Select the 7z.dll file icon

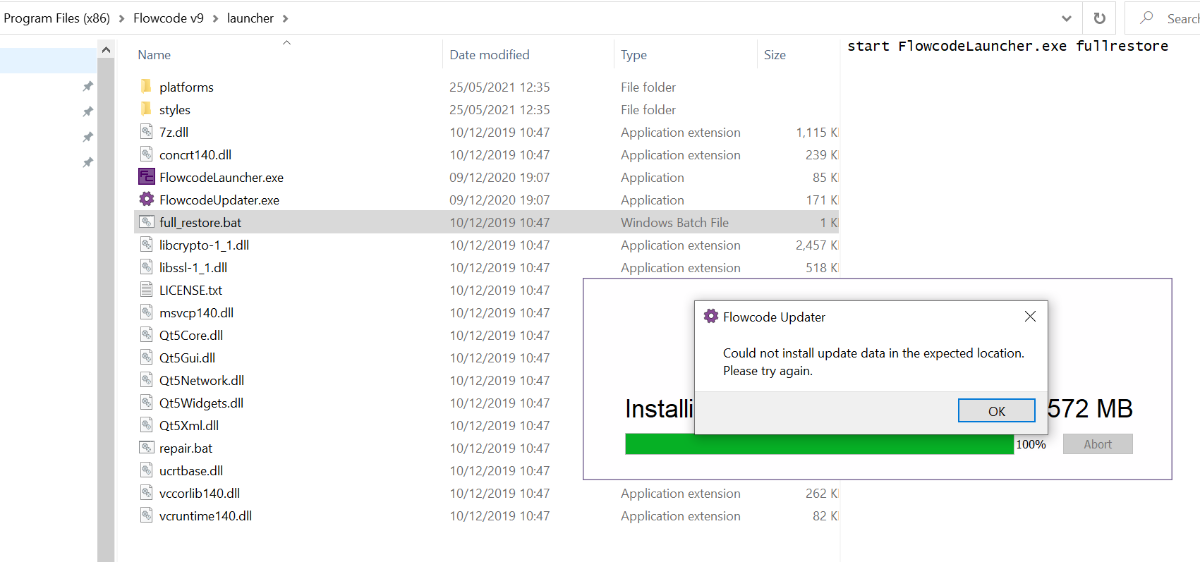(146, 132)
